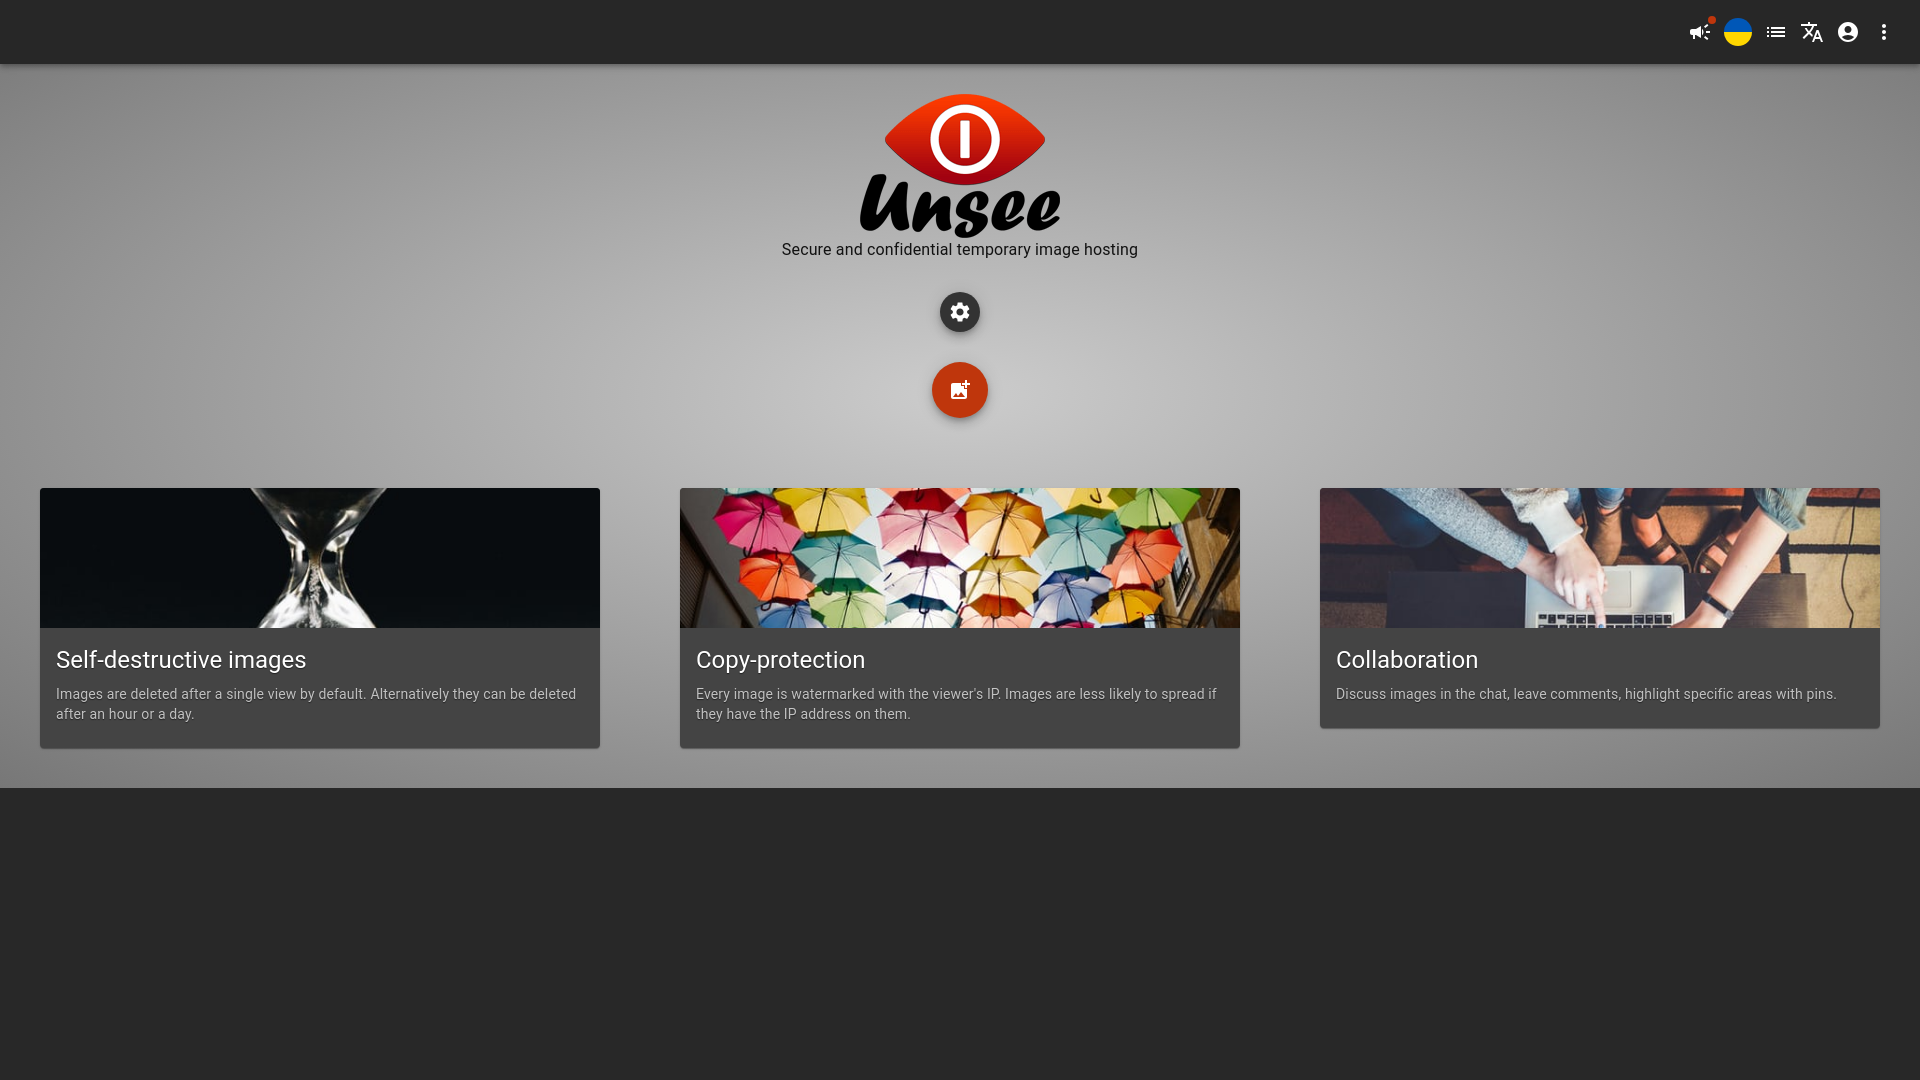Open the list view icon in header
Viewport: 1920px width, 1080px height.
tap(1776, 32)
